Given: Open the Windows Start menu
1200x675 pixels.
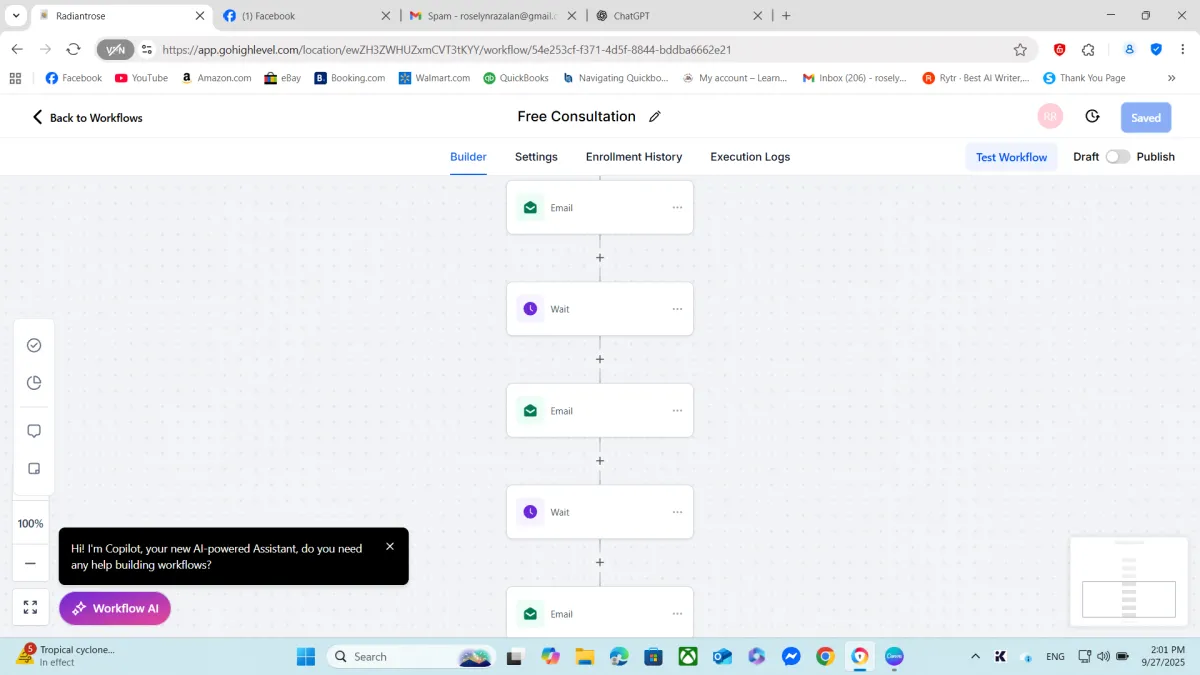Looking at the screenshot, I should point(306,657).
